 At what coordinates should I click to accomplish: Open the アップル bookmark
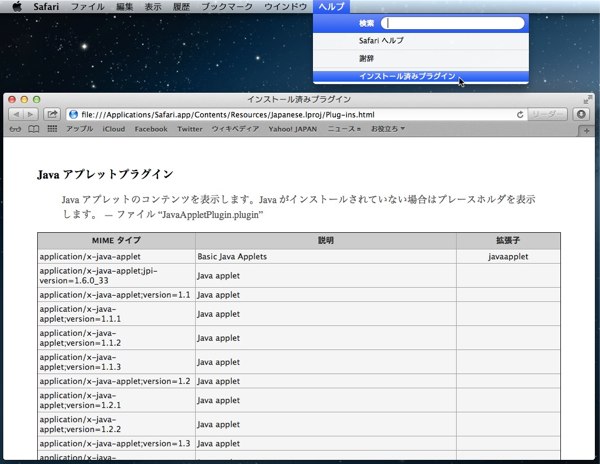(80, 129)
